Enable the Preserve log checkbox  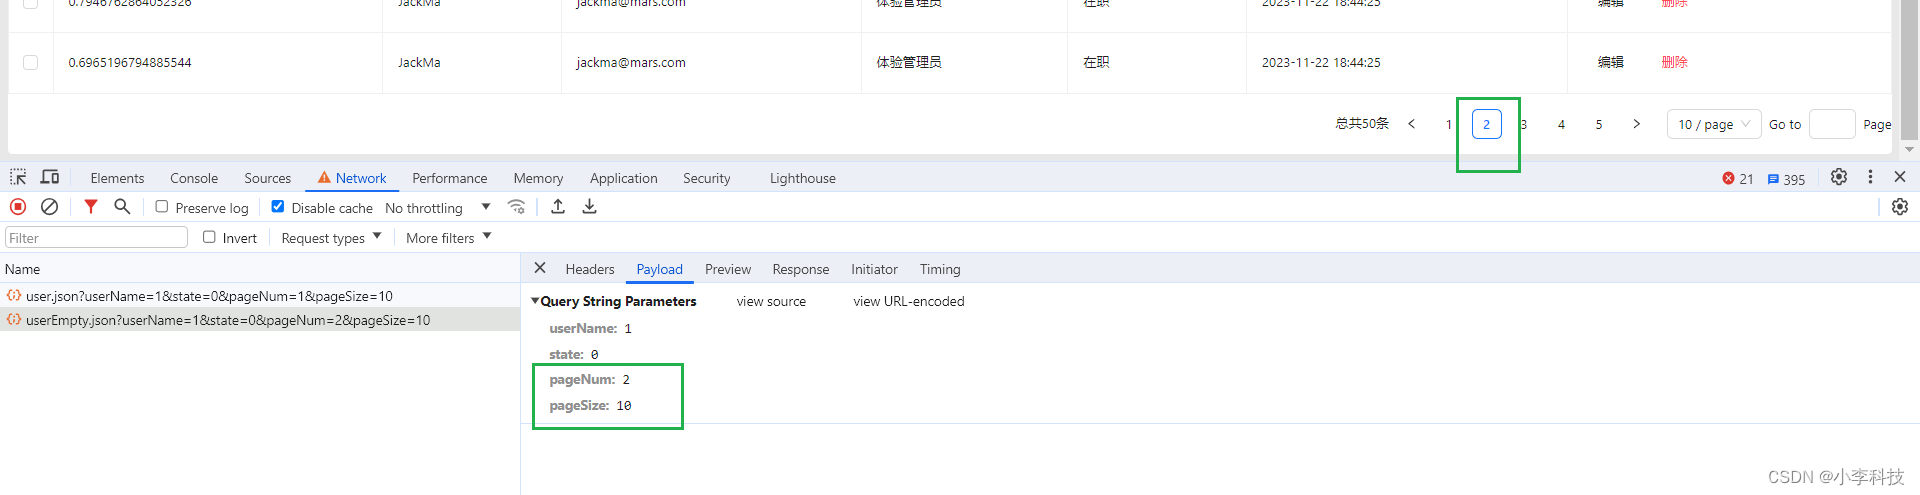162,207
